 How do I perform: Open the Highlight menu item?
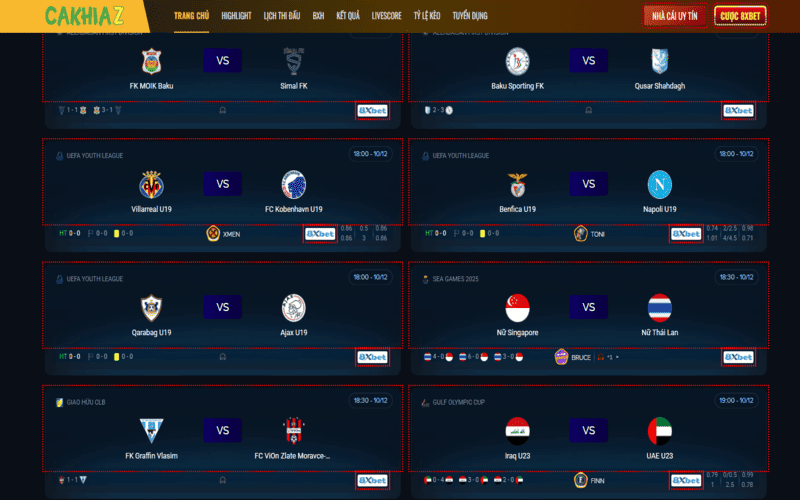[236, 16]
